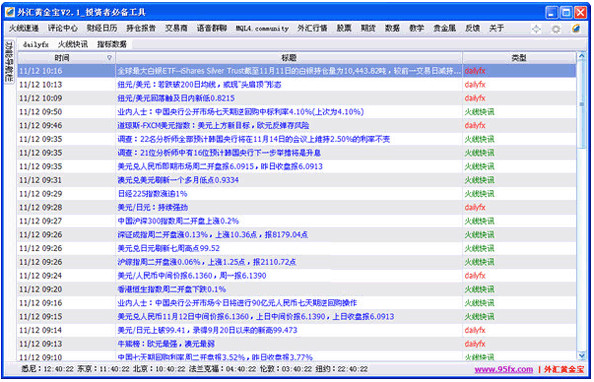Open the 美元/日元上破99.41 headline
The image size is (594, 382).
207,330
